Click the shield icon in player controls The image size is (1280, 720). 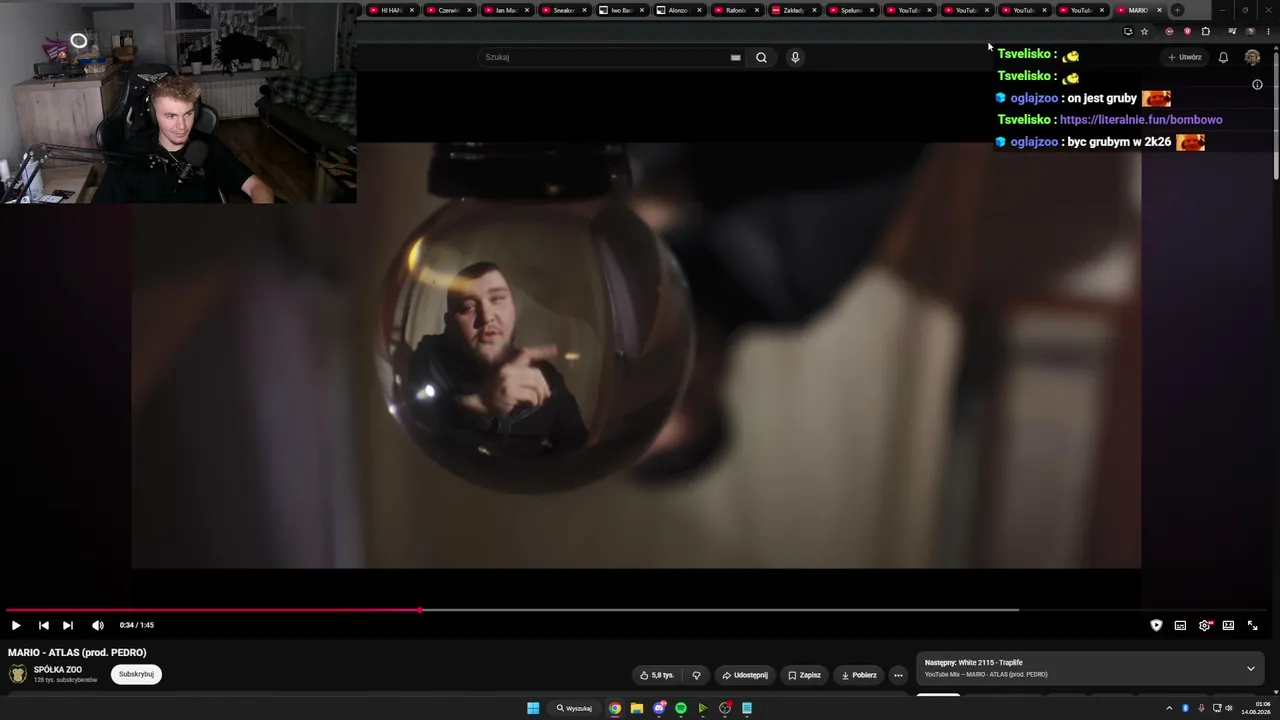tap(1156, 625)
